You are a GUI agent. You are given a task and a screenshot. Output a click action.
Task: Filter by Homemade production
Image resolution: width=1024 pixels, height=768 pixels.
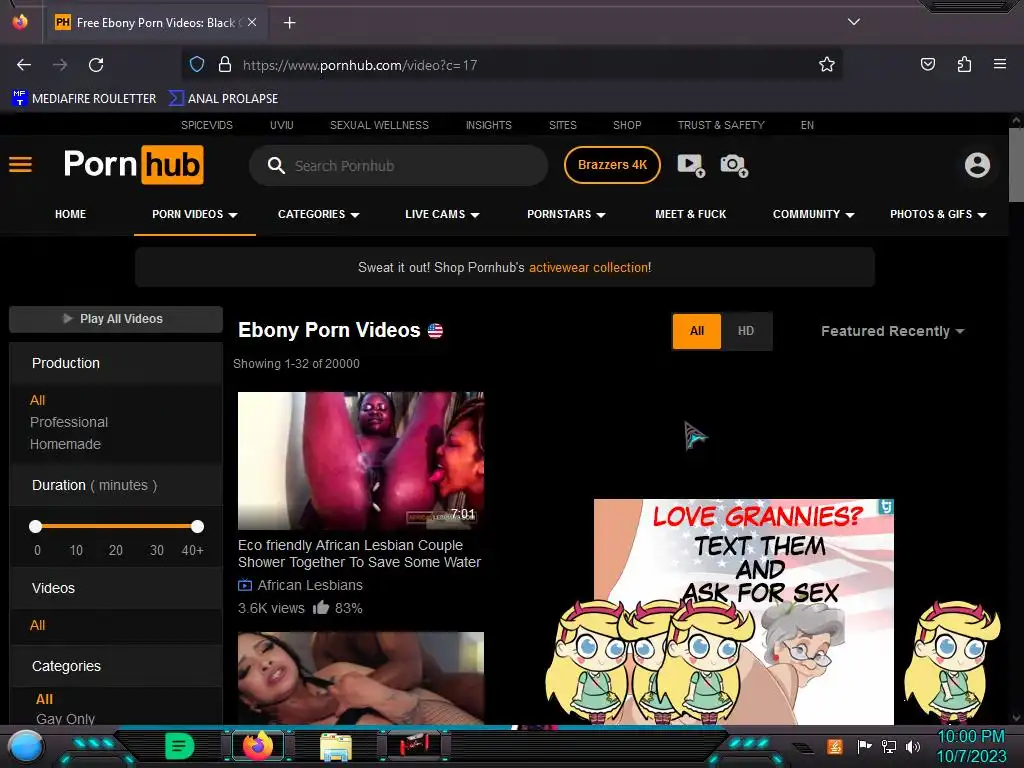pos(65,444)
